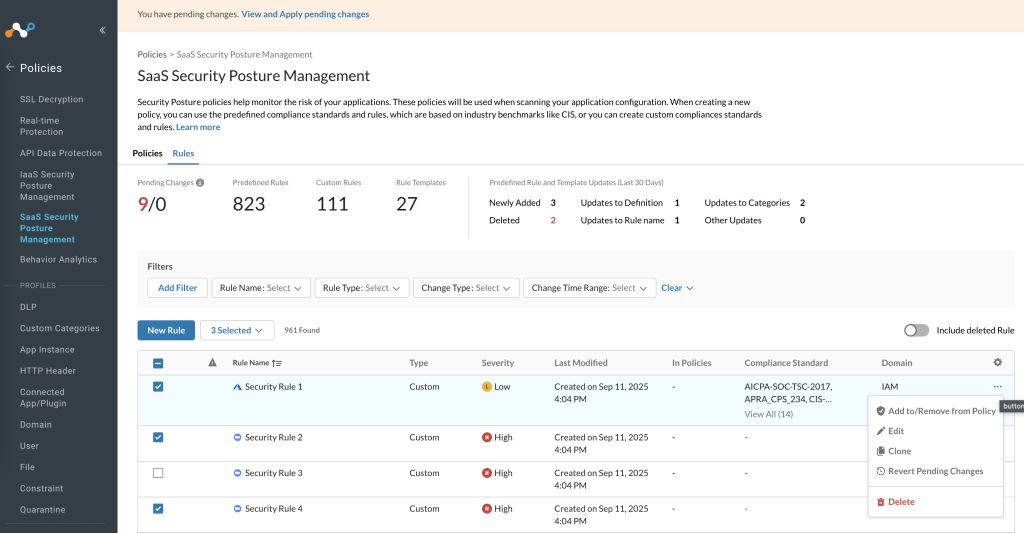Collapse the sidebar with double-chevron icon
The height and width of the screenshot is (533, 1024).
(103, 30)
